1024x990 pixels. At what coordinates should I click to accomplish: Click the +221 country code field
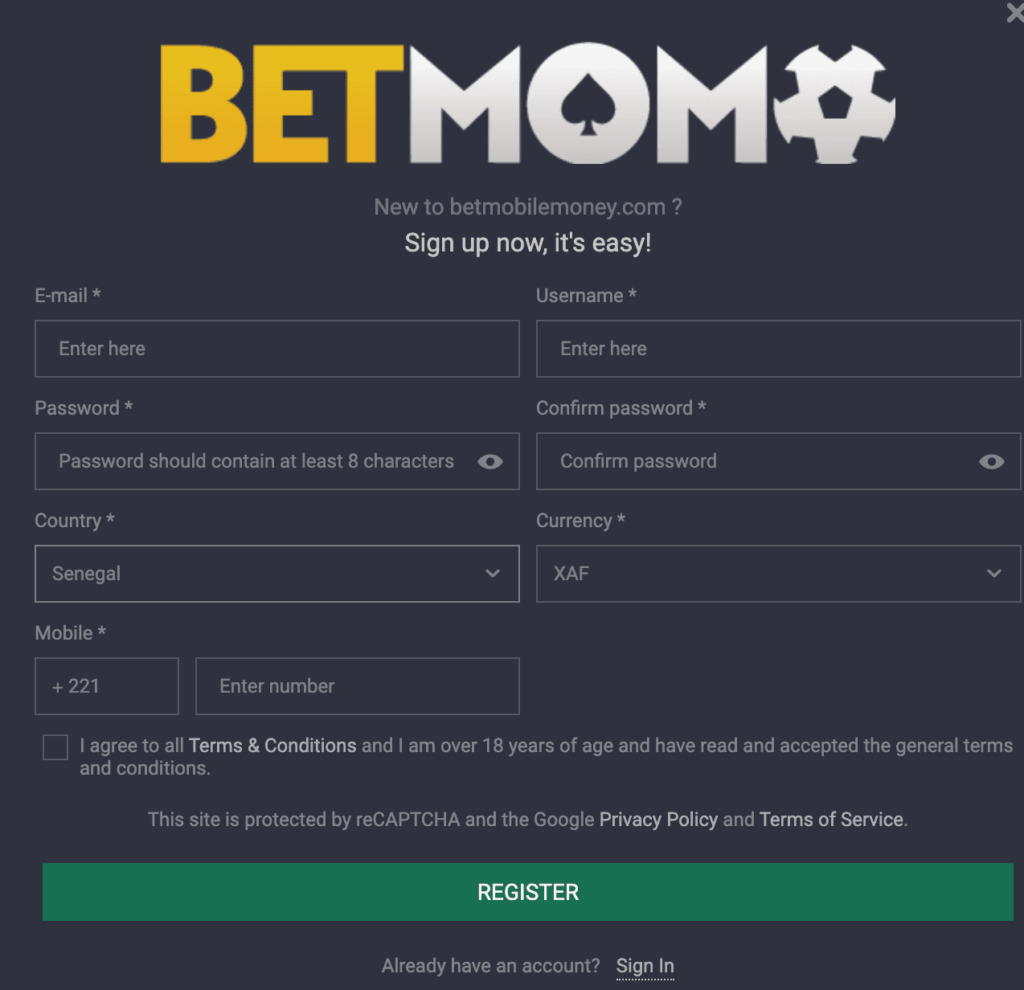(106, 686)
